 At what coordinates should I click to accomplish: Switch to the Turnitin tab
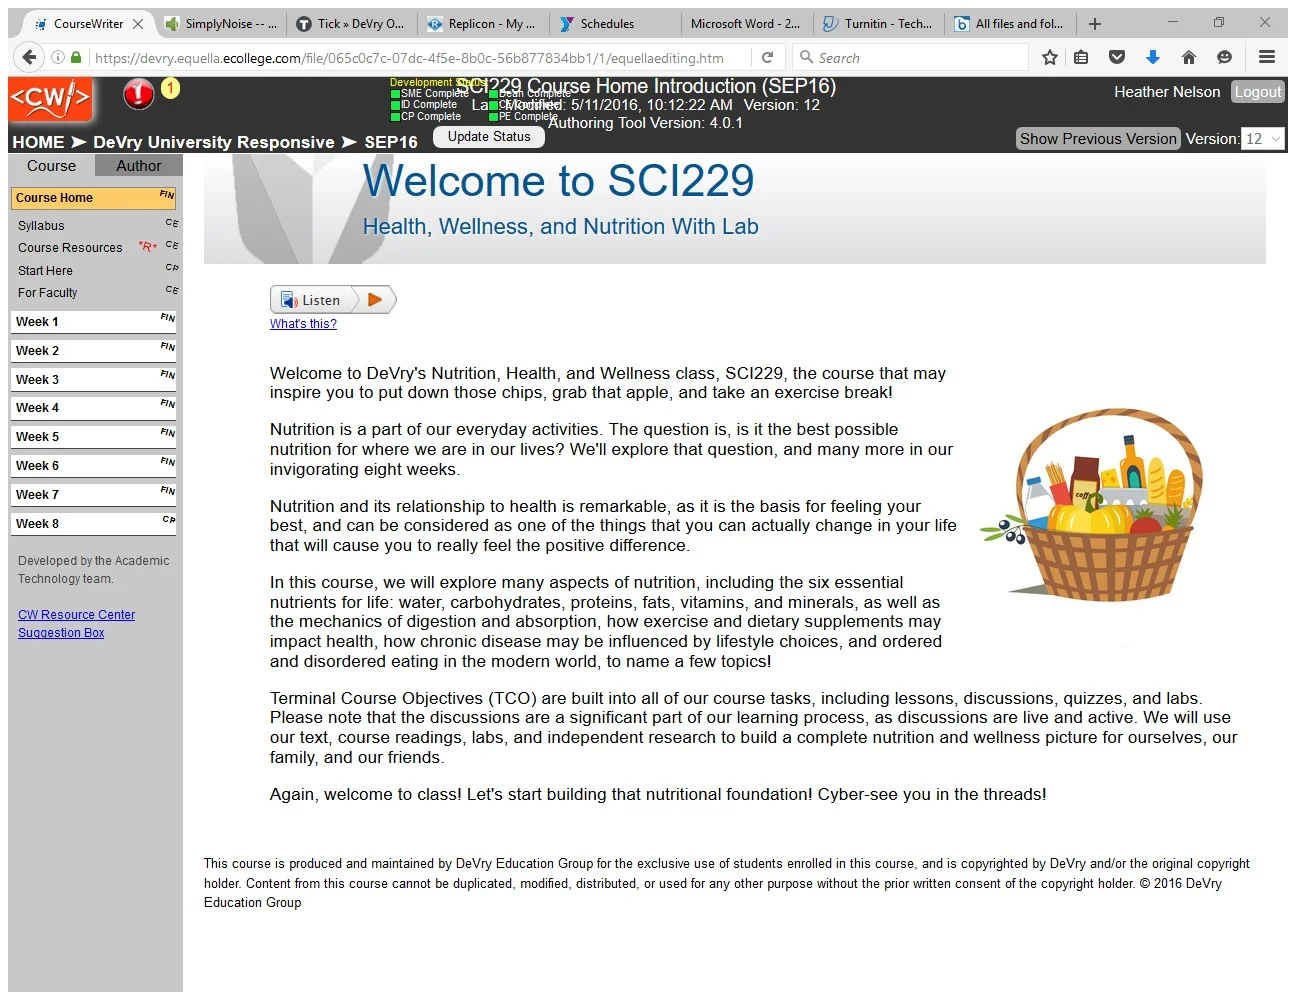pos(877,24)
